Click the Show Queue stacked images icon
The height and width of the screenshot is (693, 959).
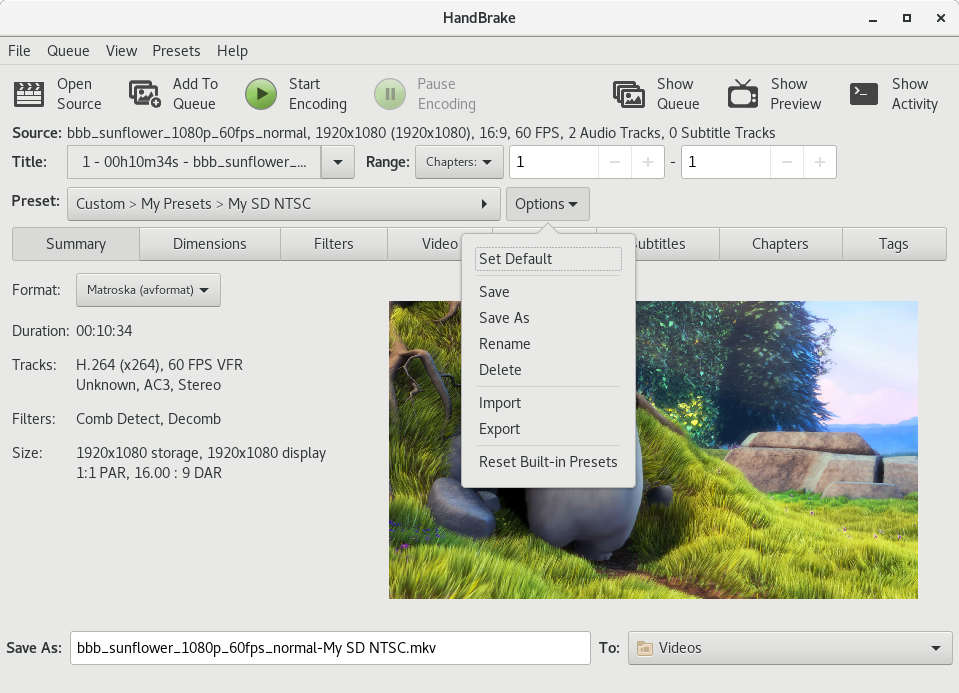point(629,94)
